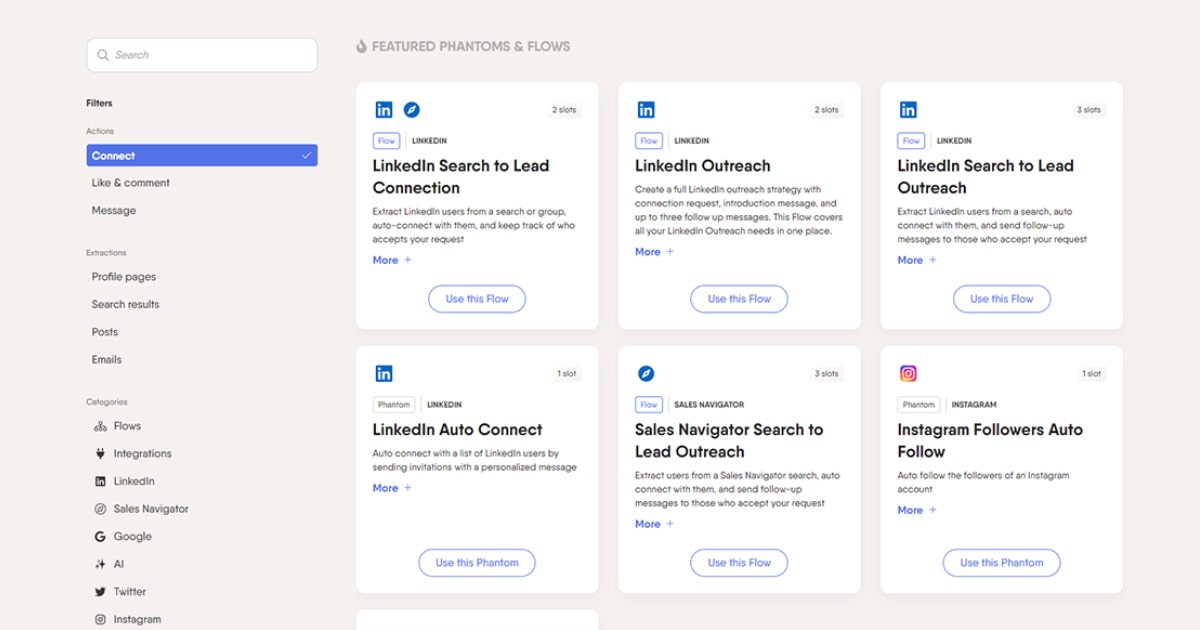This screenshot has width=1200, height=630.
Task: Expand More details for LinkedIn Outreach
Action: [653, 252]
